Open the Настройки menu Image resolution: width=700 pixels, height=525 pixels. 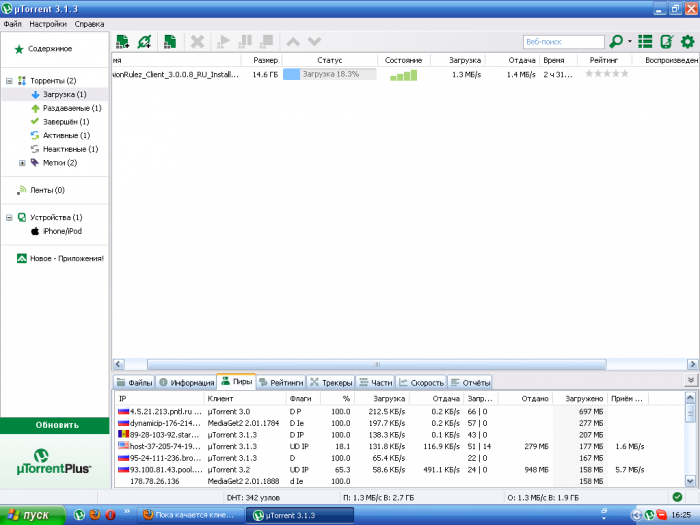tap(49, 22)
